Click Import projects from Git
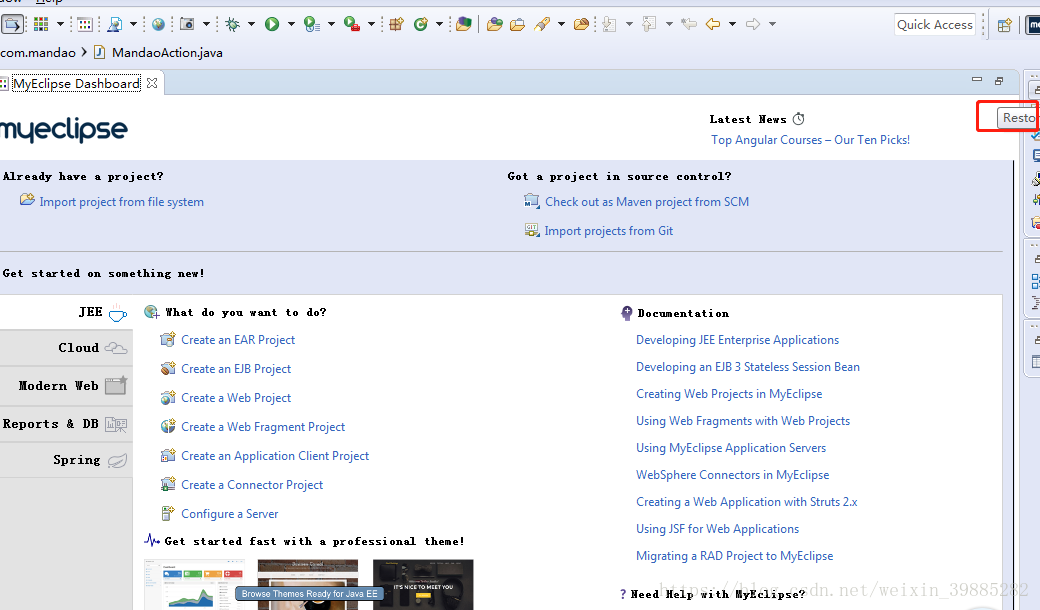This screenshot has width=1040, height=610. tap(608, 231)
